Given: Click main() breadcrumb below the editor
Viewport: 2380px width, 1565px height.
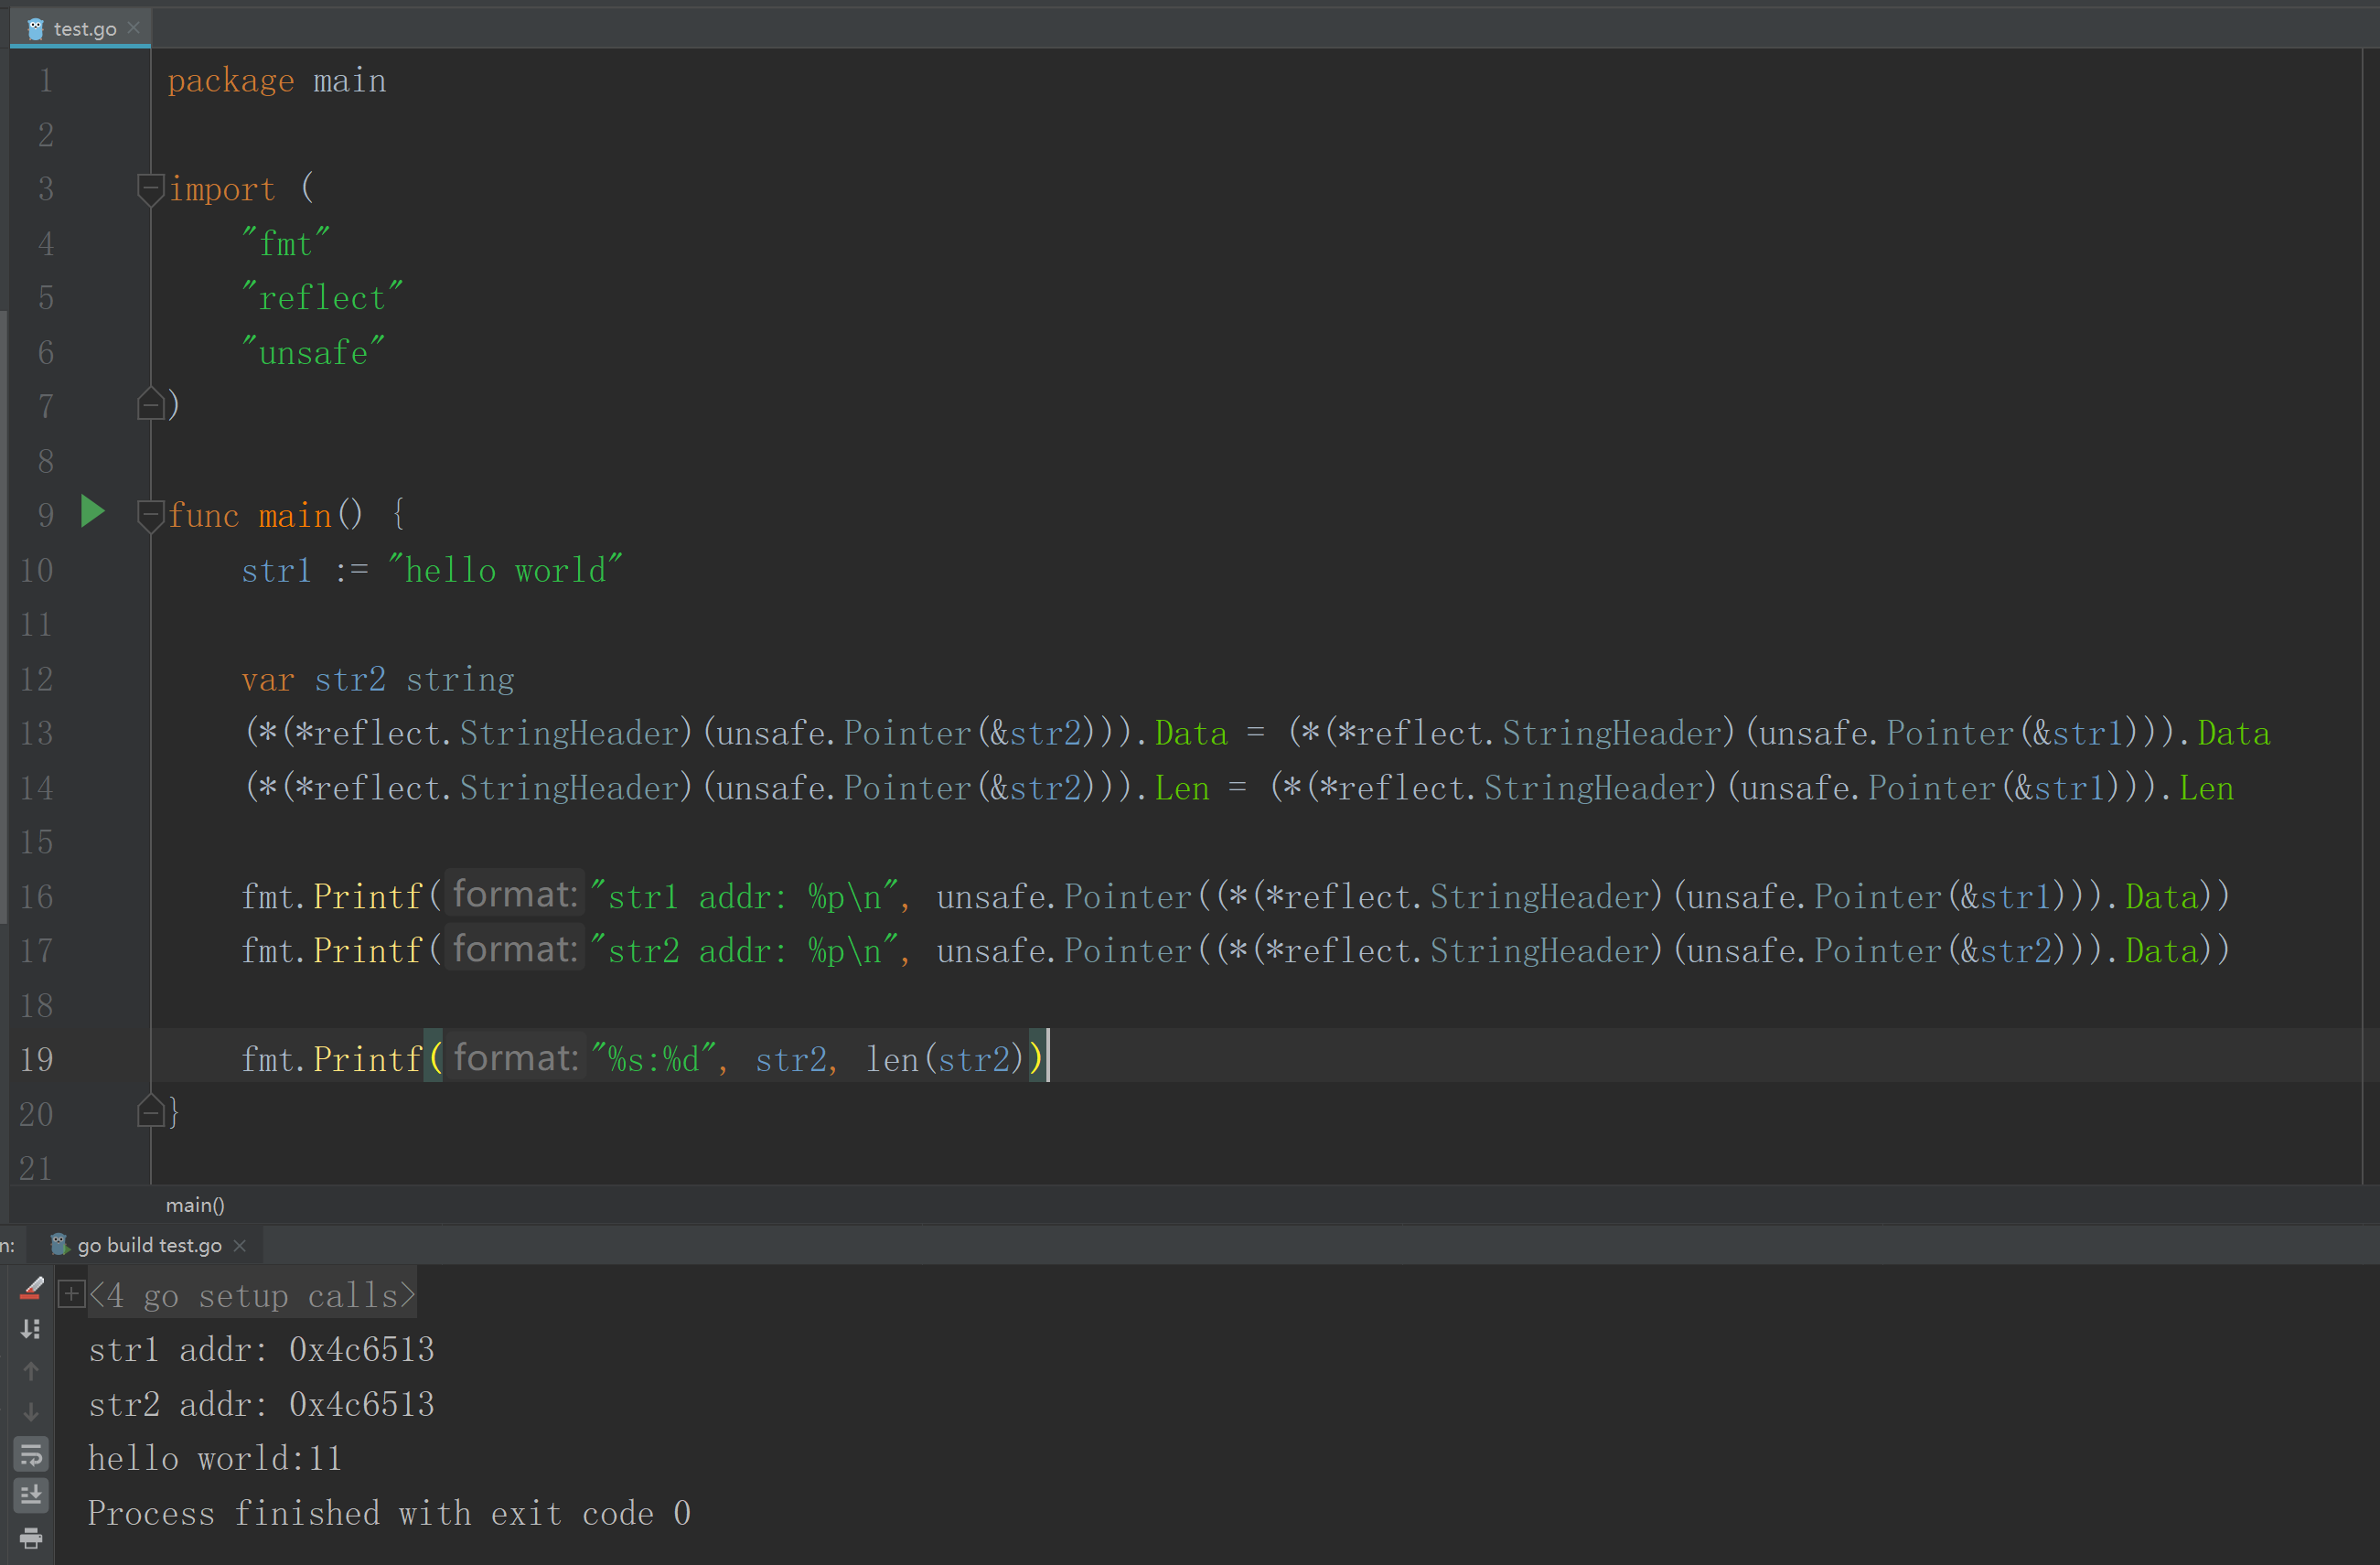Looking at the screenshot, I should [x=195, y=1205].
